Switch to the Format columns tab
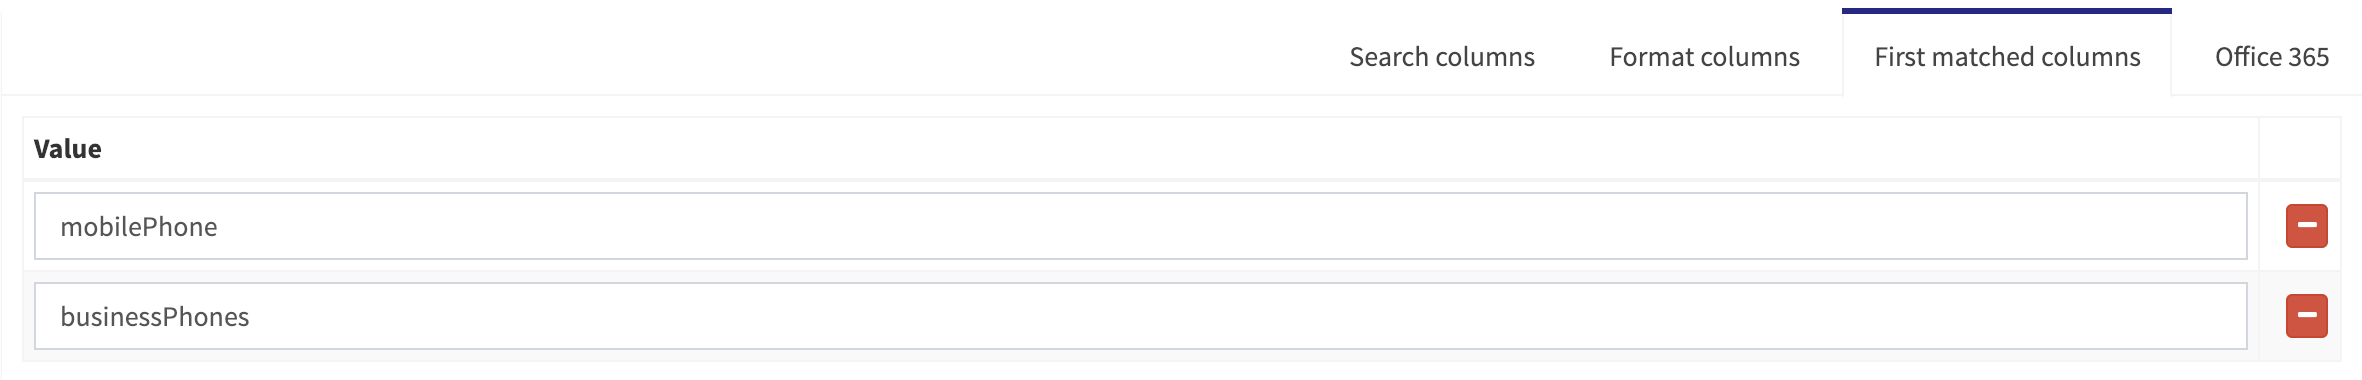2362x380 pixels. [1704, 57]
